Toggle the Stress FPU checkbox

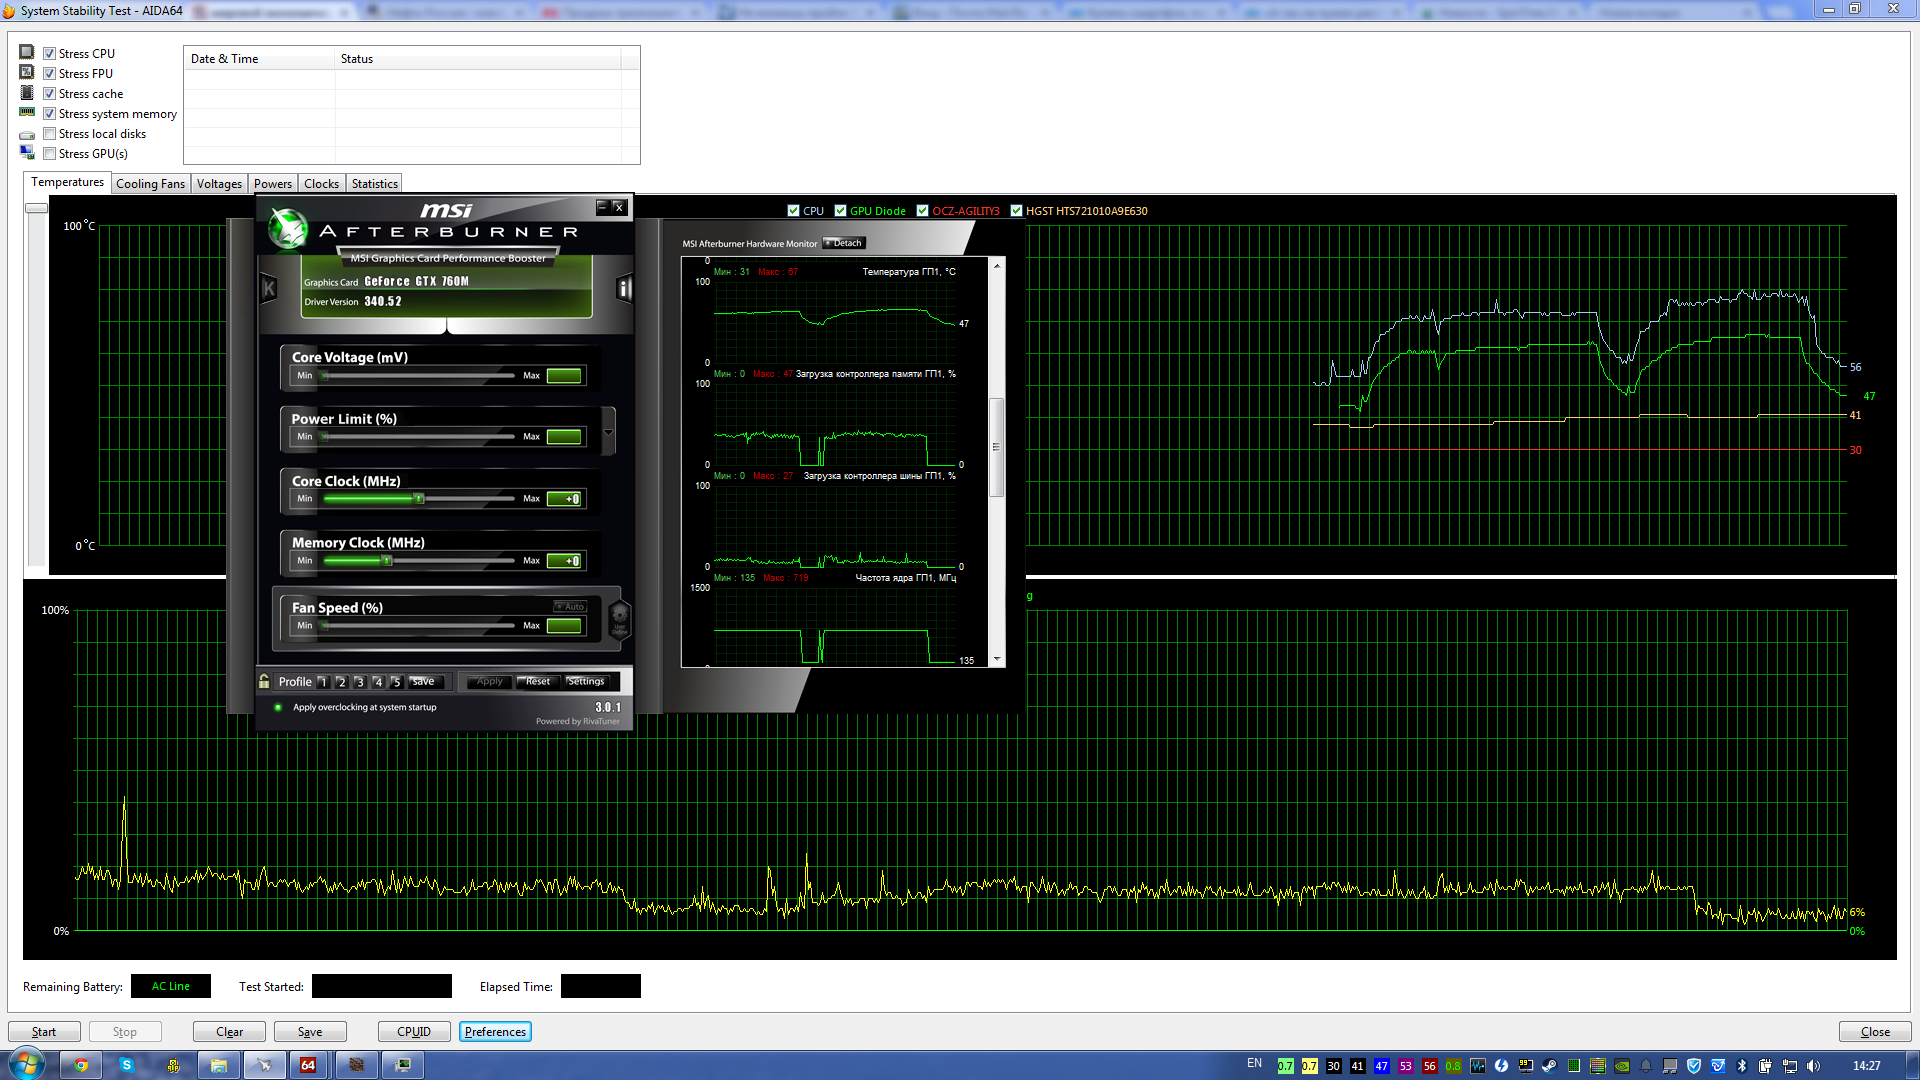(49, 74)
